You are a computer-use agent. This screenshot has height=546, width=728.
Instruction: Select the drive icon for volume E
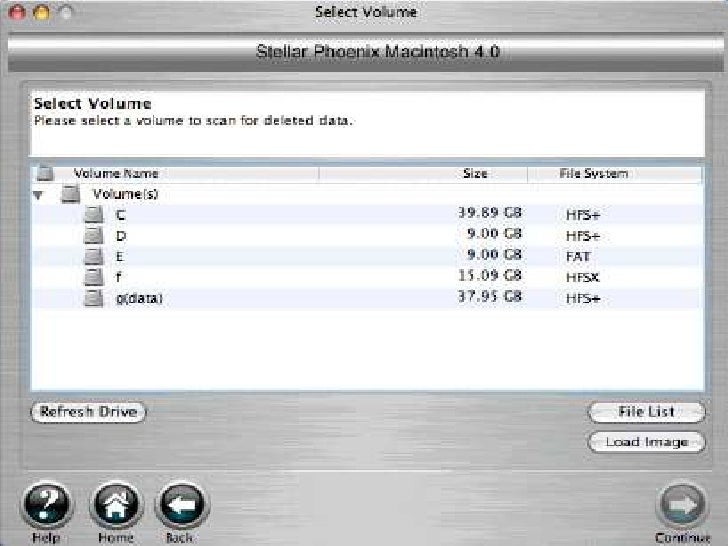click(x=93, y=256)
